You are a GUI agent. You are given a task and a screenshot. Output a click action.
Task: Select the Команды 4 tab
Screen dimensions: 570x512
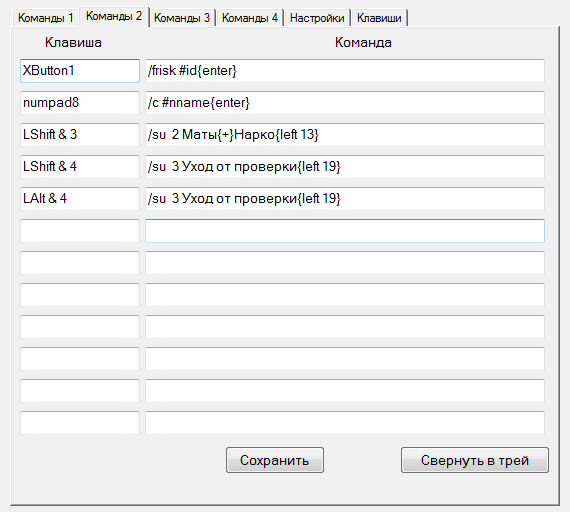(x=250, y=18)
